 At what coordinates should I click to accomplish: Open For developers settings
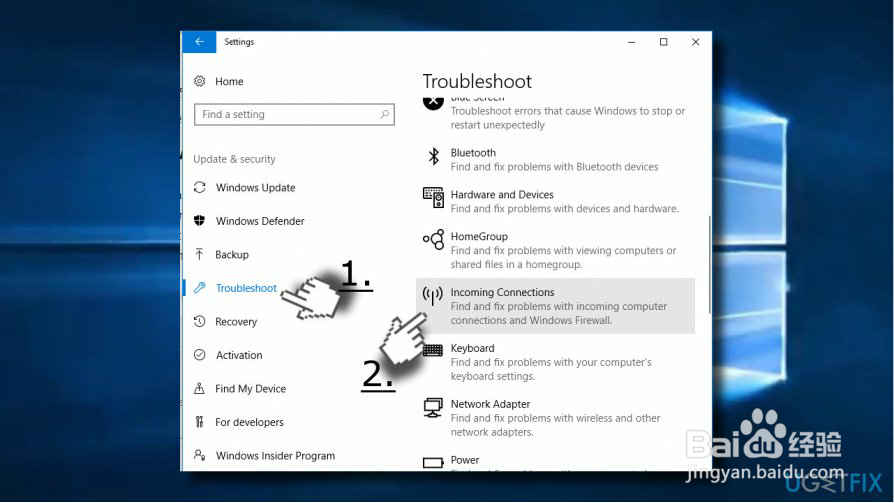[249, 422]
